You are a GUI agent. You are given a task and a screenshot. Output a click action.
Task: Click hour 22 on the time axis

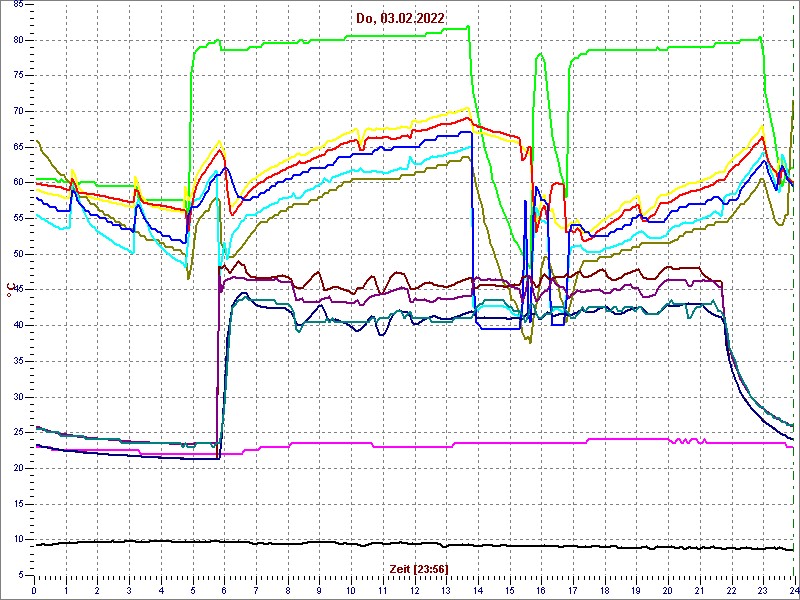pos(732,588)
